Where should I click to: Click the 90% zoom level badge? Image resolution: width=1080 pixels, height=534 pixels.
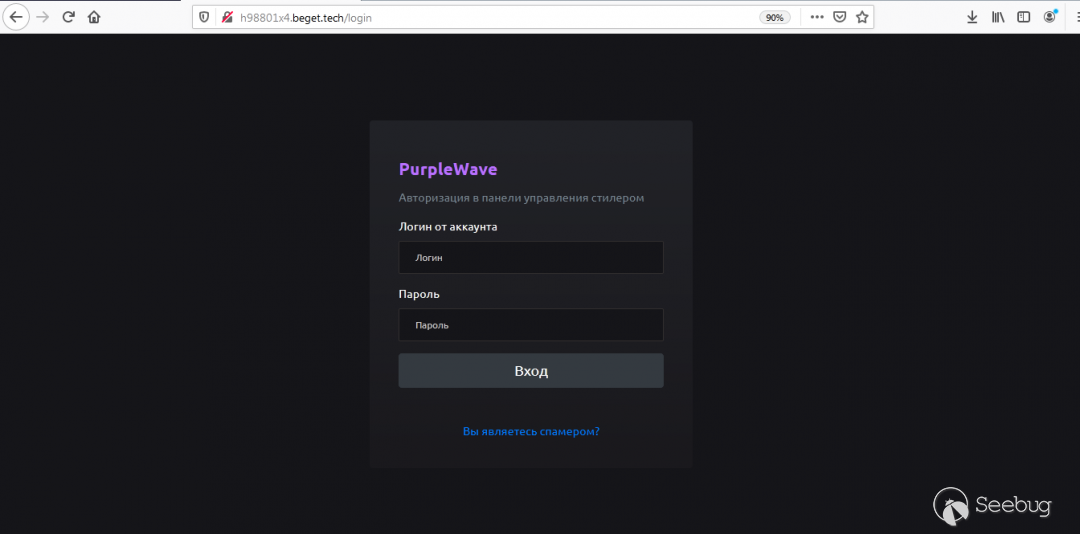click(x=775, y=18)
